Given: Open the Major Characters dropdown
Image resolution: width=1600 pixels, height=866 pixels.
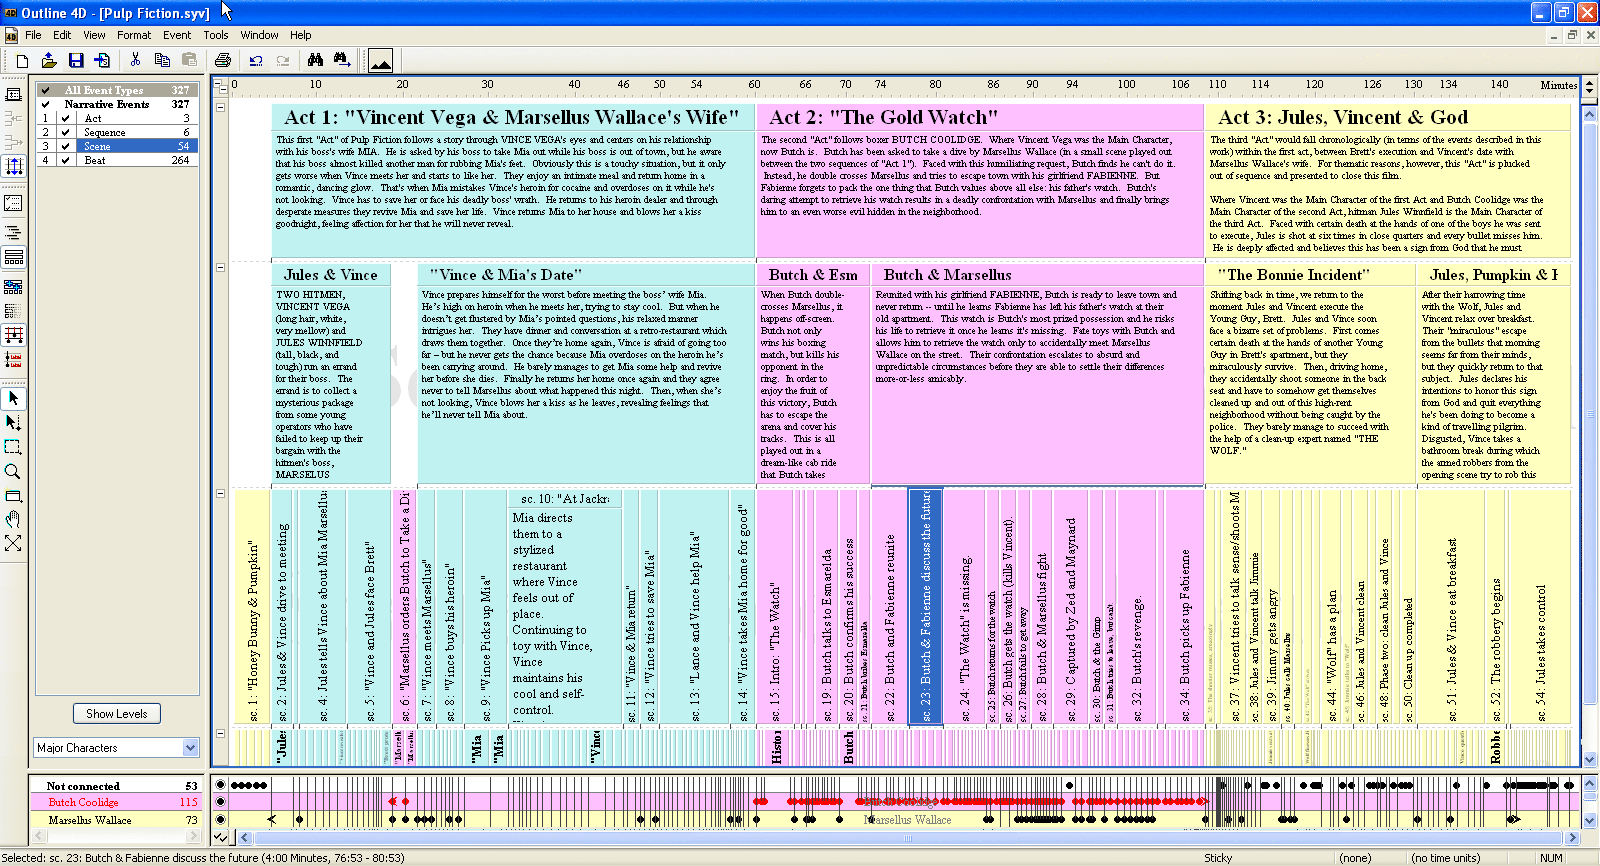Looking at the screenshot, I should pyautogui.click(x=191, y=748).
